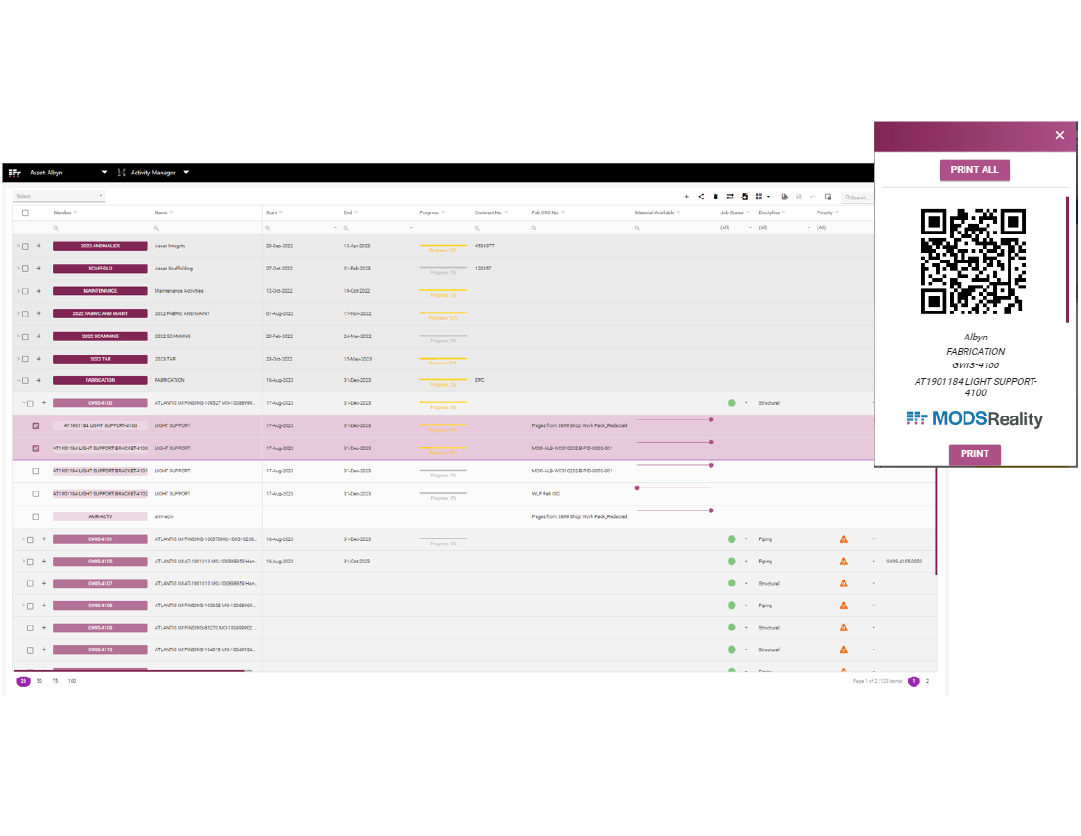
Task: Set page size to 50 rows
Action: 39,681
